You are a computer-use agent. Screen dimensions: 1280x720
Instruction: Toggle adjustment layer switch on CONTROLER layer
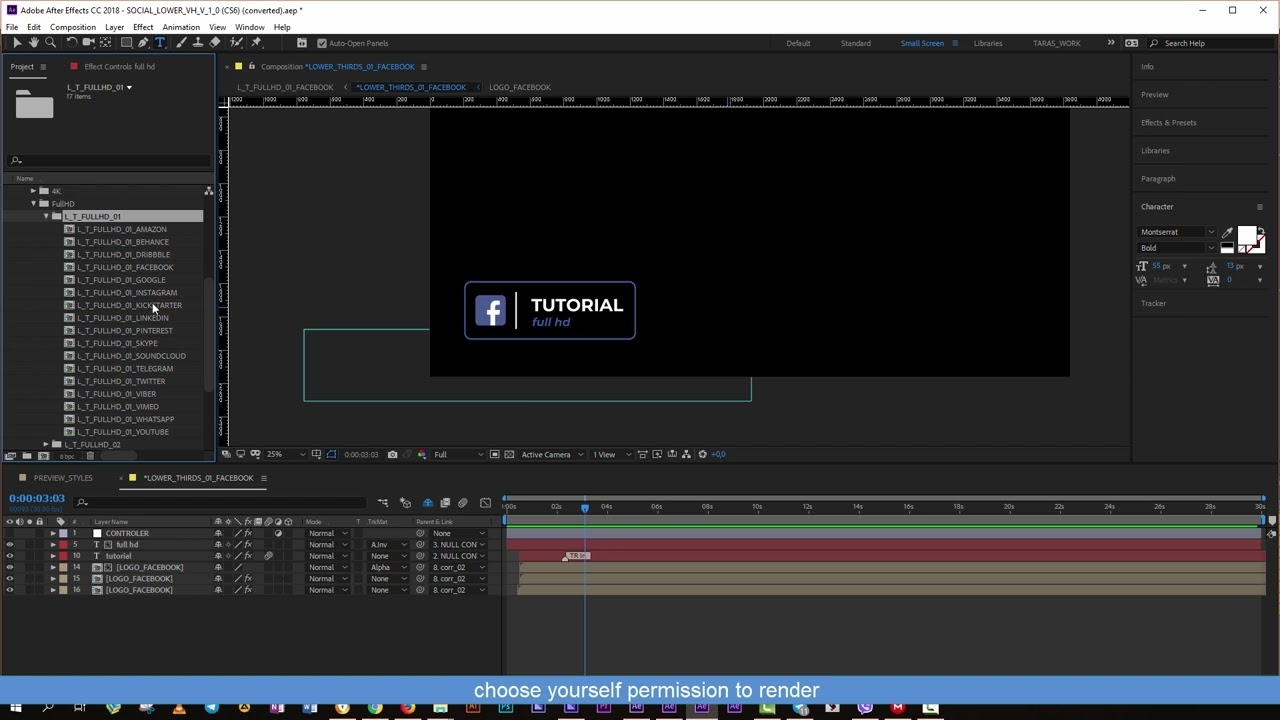coord(278,534)
